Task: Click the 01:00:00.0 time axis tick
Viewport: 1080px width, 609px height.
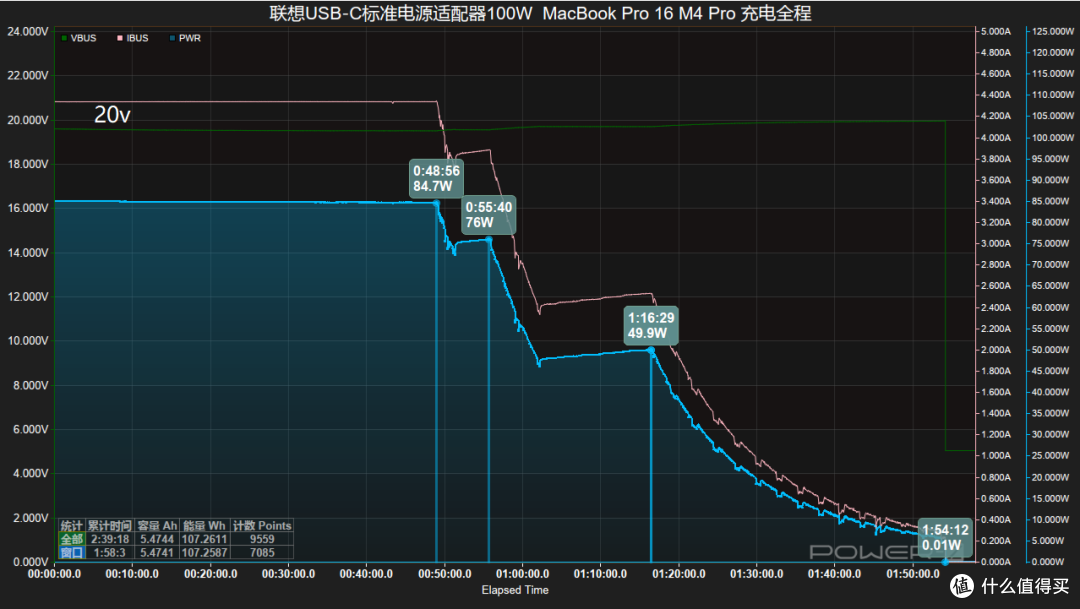Action: click(x=522, y=574)
